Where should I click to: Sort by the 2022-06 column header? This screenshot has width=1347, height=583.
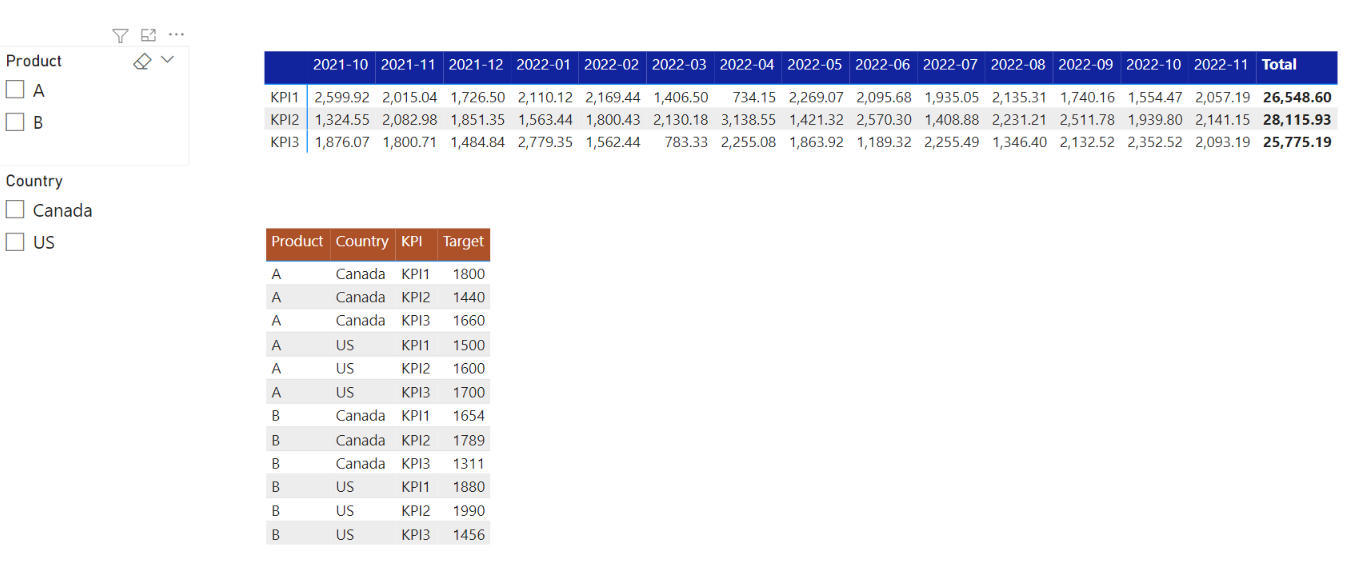pyautogui.click(x=883, y=65)
